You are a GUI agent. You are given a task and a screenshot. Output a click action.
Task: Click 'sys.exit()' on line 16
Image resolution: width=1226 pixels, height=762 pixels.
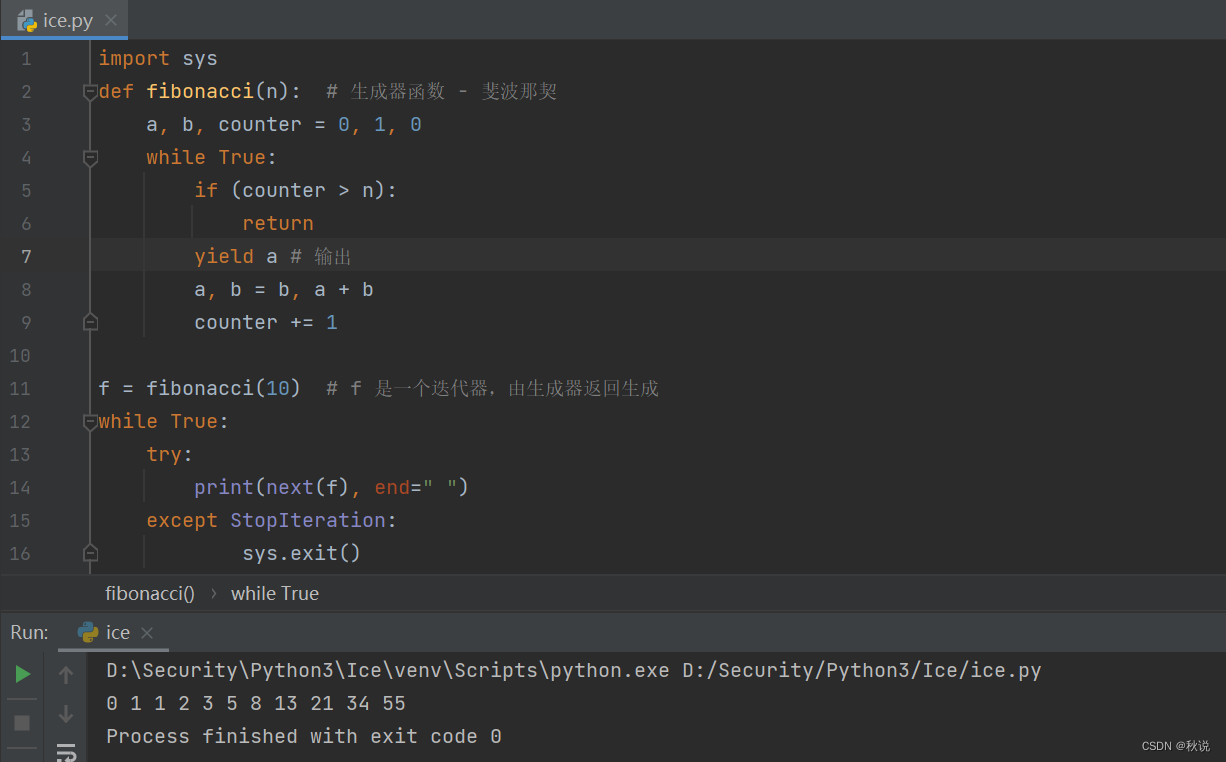click(301, 554)
